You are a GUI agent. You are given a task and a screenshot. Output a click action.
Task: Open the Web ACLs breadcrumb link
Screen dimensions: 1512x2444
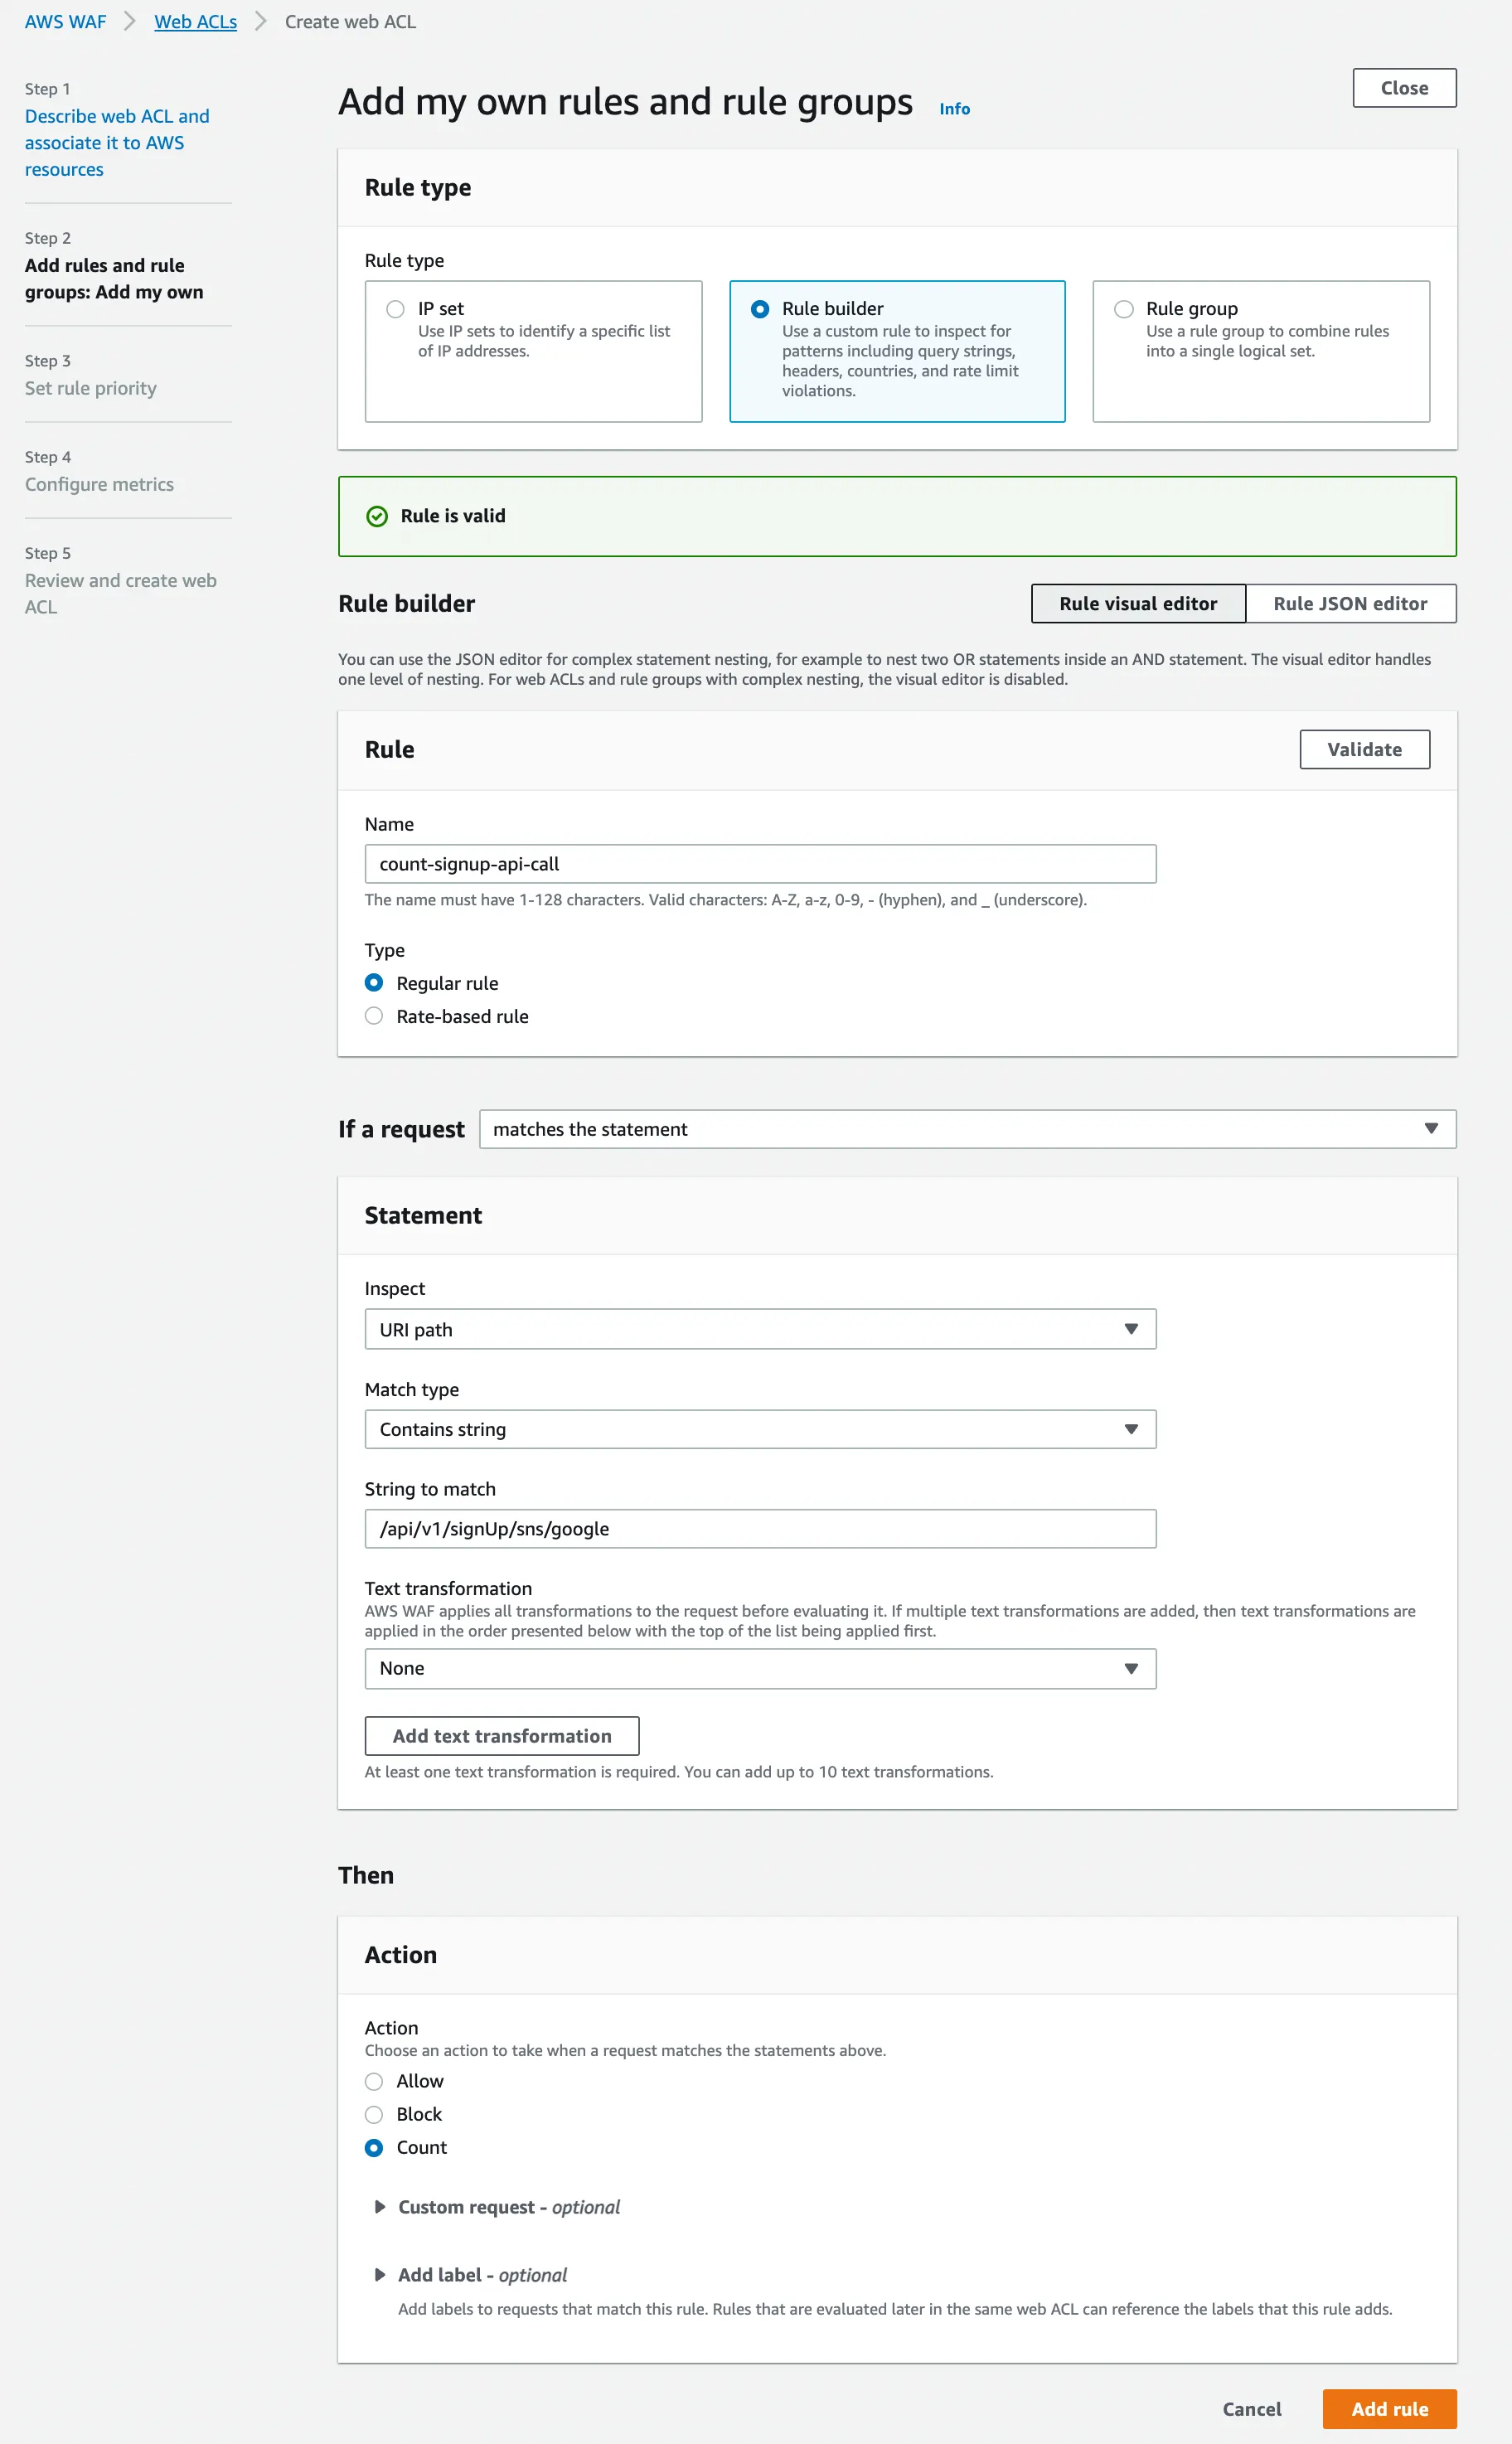click(x=195, y=22)
